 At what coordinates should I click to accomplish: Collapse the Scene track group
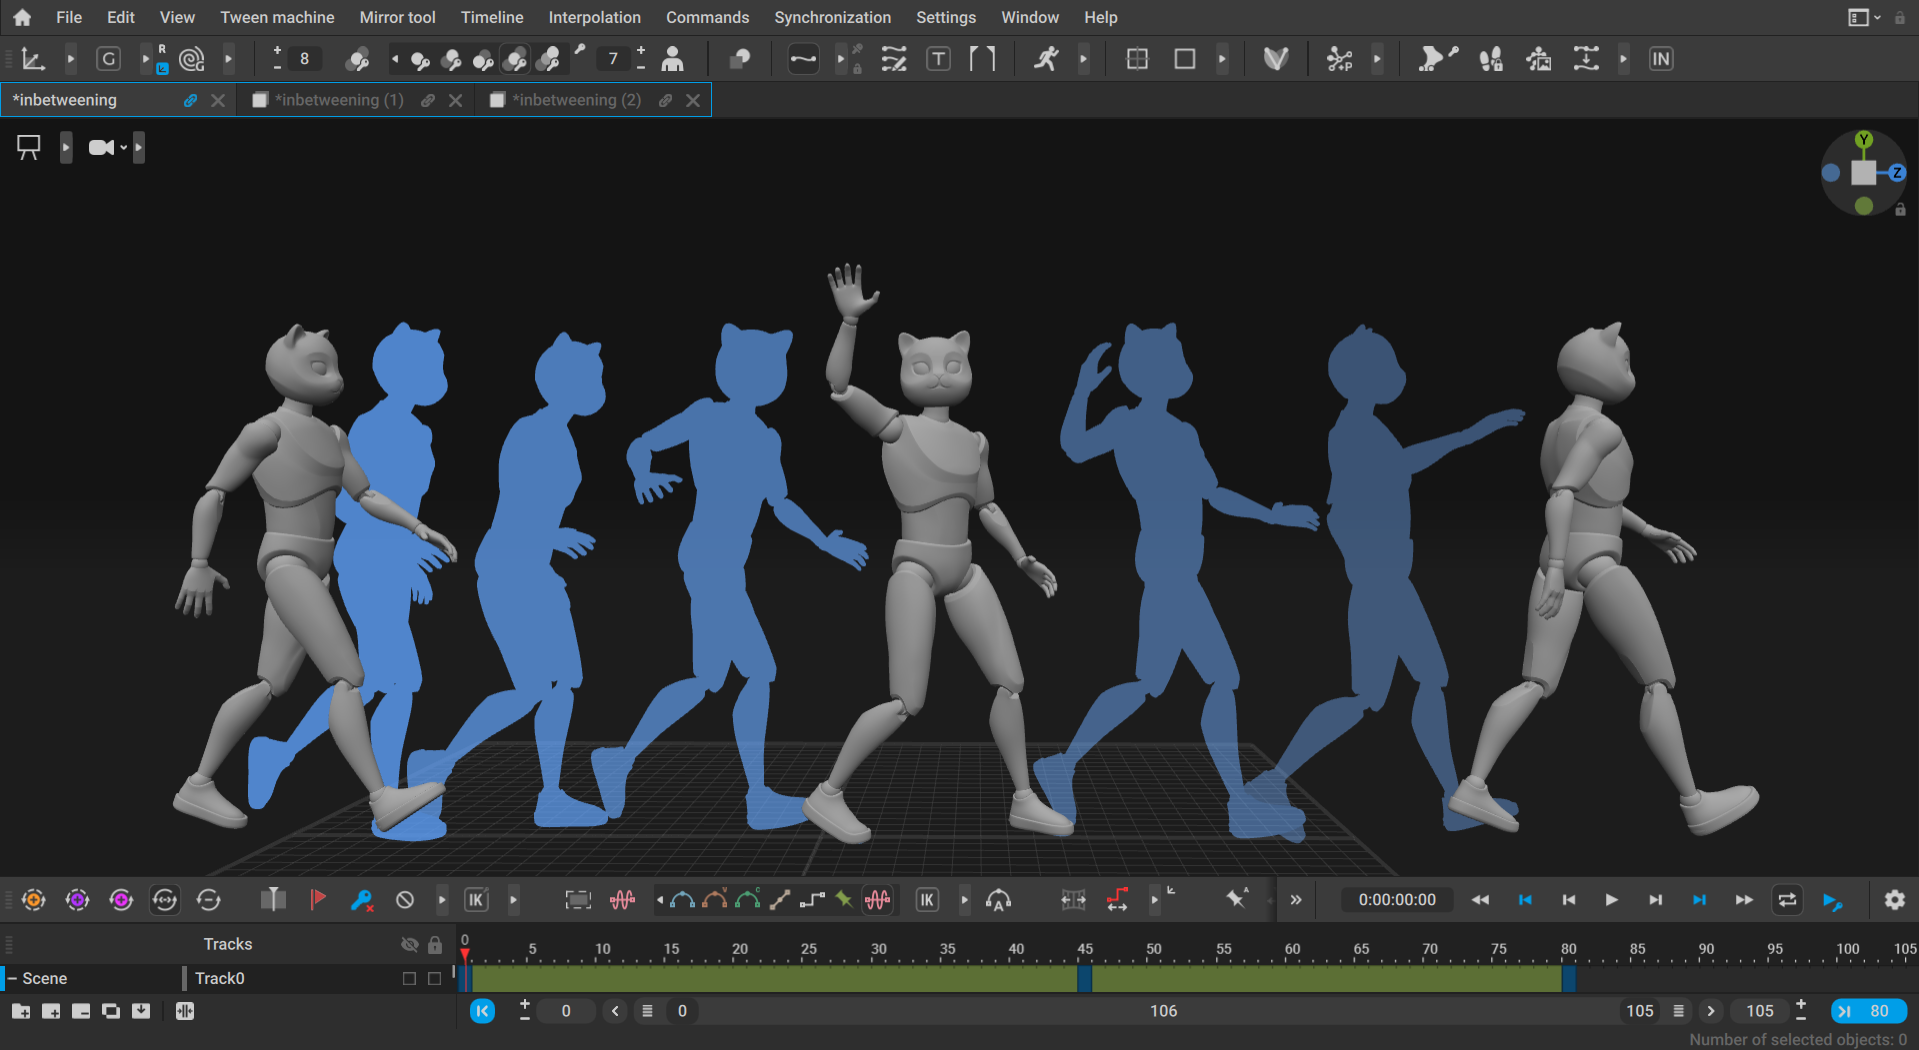point(12,978)
